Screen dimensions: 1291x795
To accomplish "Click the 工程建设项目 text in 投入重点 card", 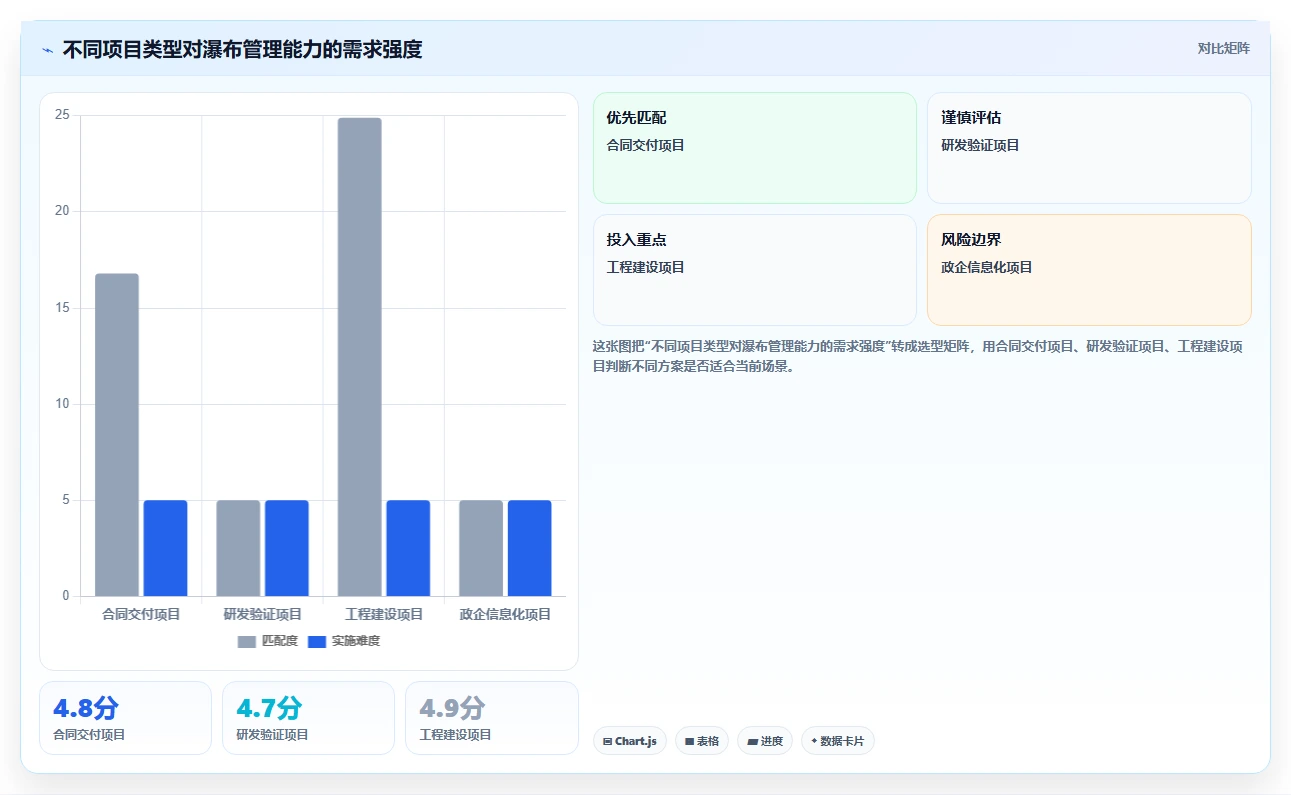I will tap(646, 267).
